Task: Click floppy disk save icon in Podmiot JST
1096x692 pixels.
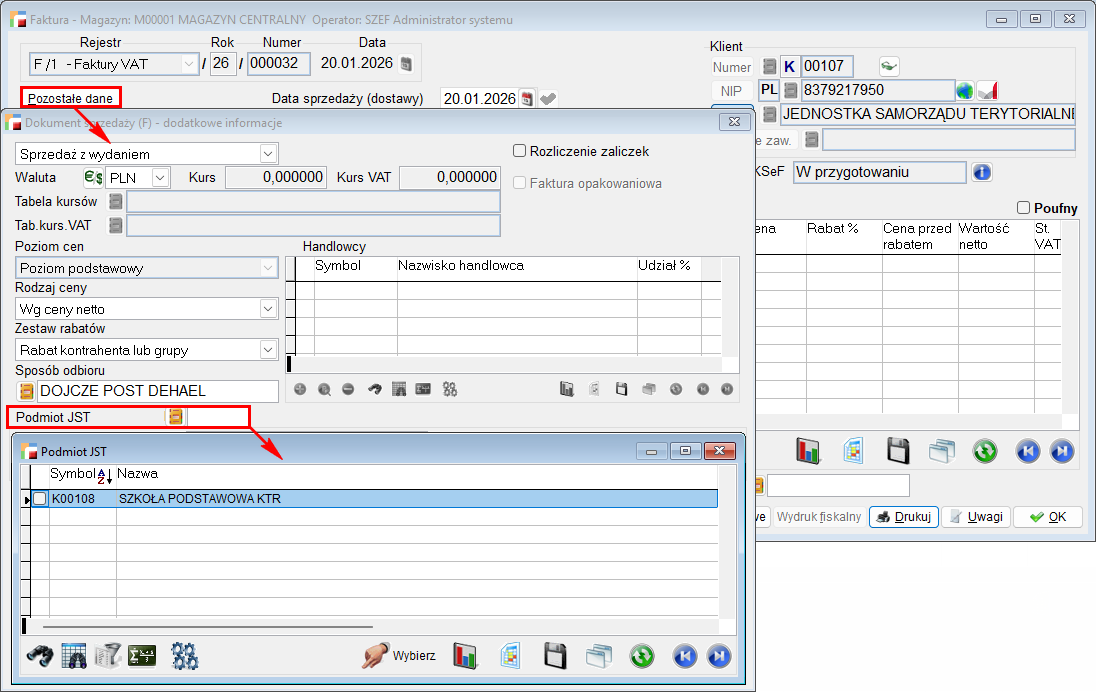Action: click(555, 656)
